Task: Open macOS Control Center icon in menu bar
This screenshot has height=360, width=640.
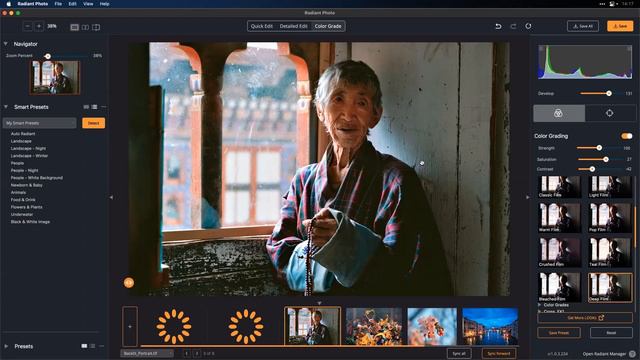Action: click(x=612, y=4)
